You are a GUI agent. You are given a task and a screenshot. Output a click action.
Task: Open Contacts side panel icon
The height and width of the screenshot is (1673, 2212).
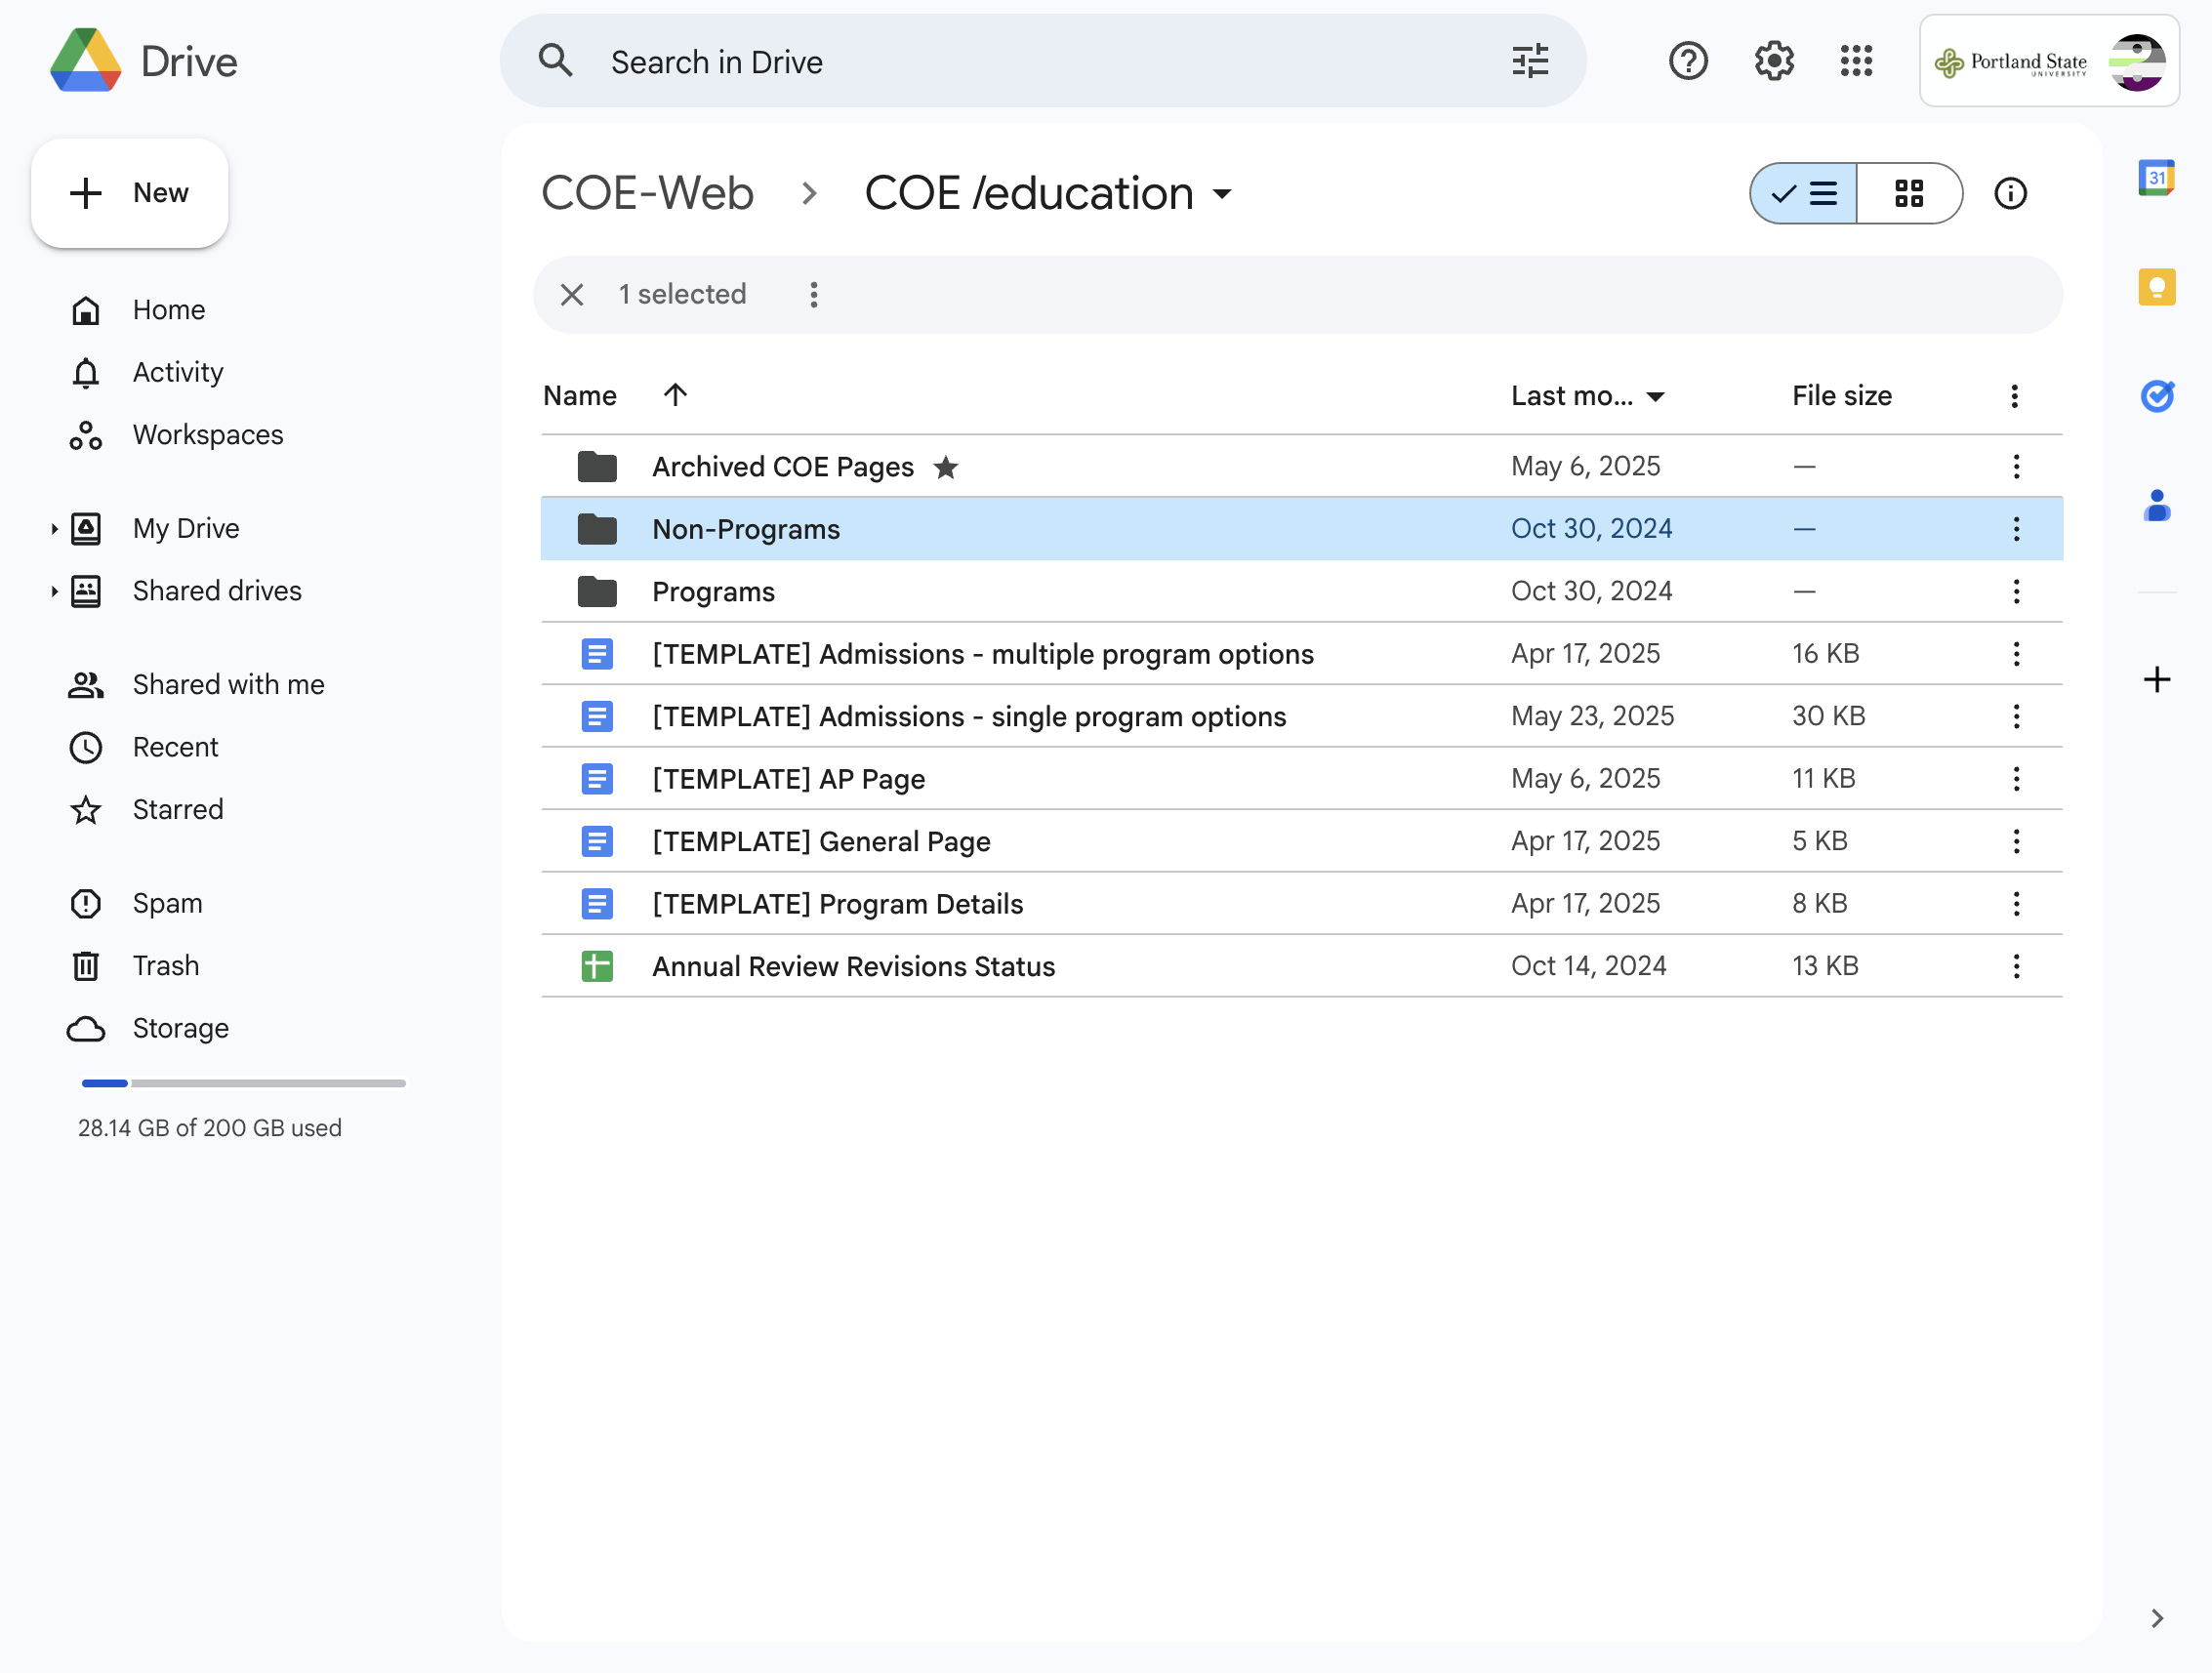pyautogui.click(x=2157, y=505)
